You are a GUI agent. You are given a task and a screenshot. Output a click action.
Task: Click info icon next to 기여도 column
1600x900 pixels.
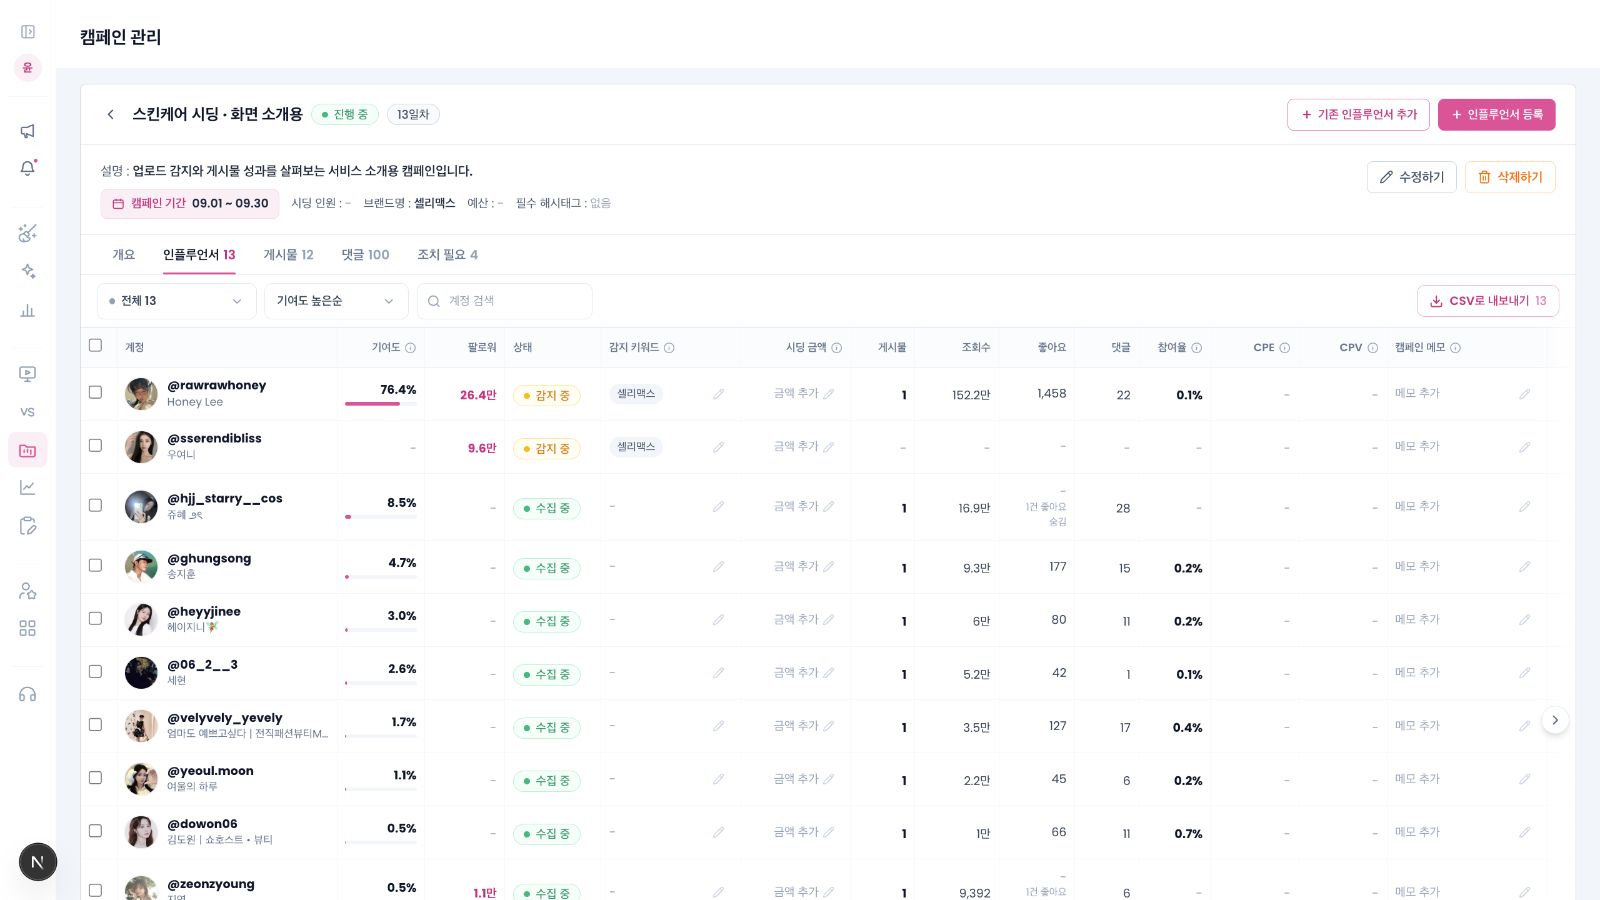410,348
